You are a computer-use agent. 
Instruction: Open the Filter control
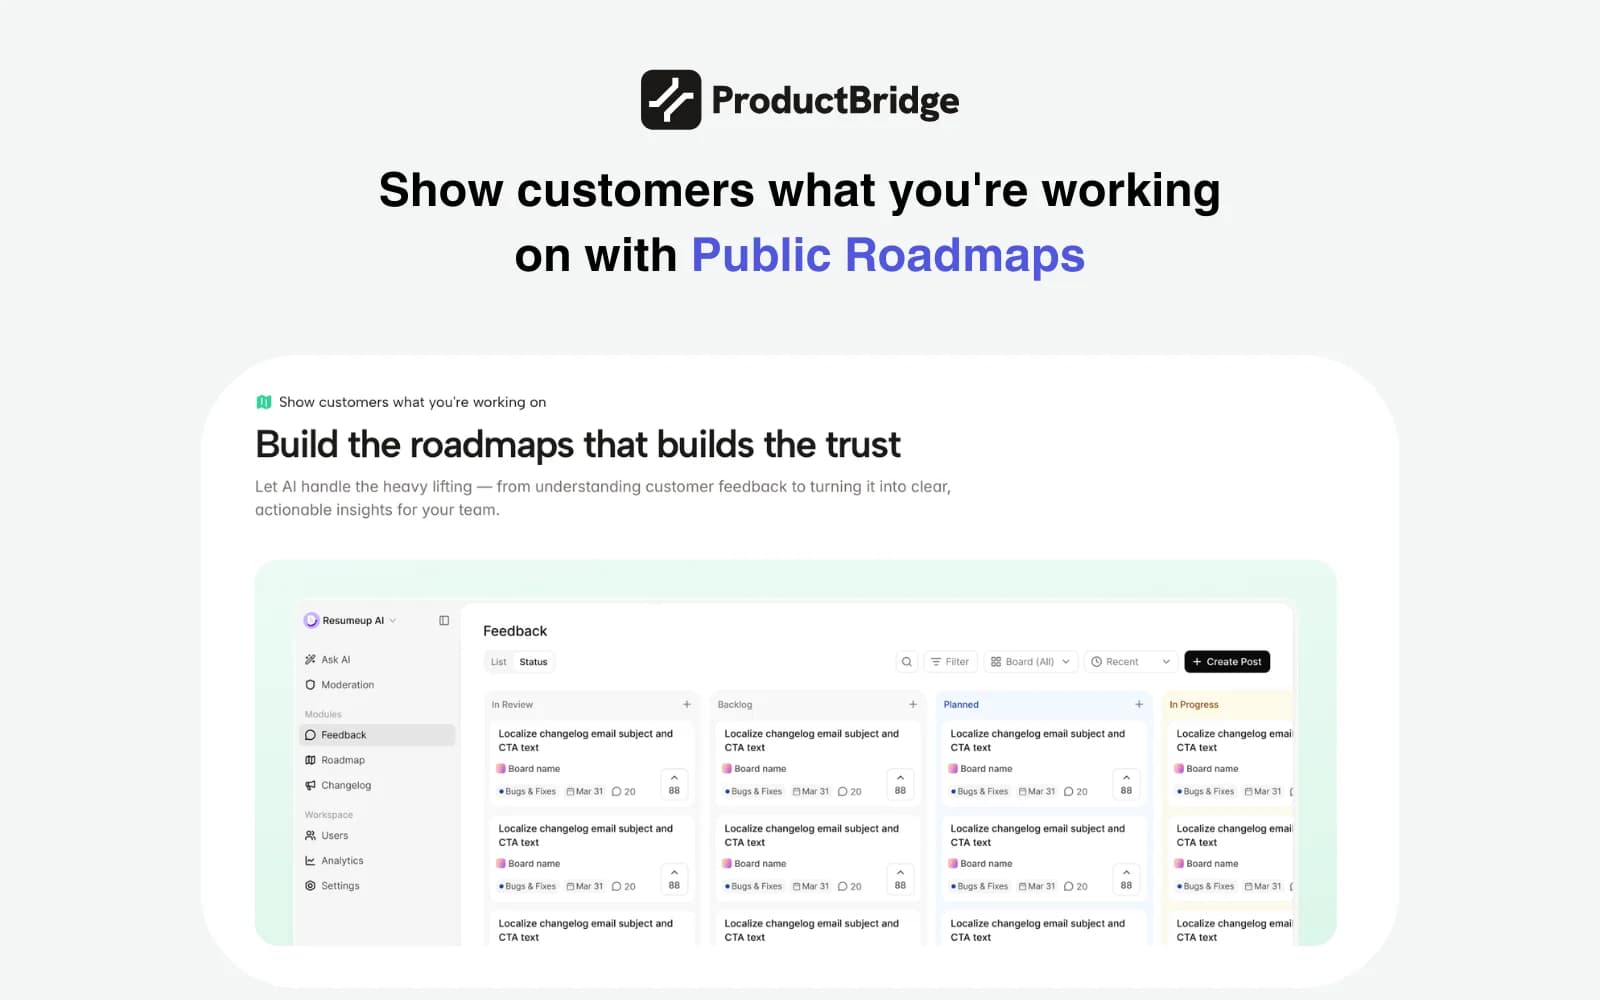pyautogui.click(x=950, y=661)
